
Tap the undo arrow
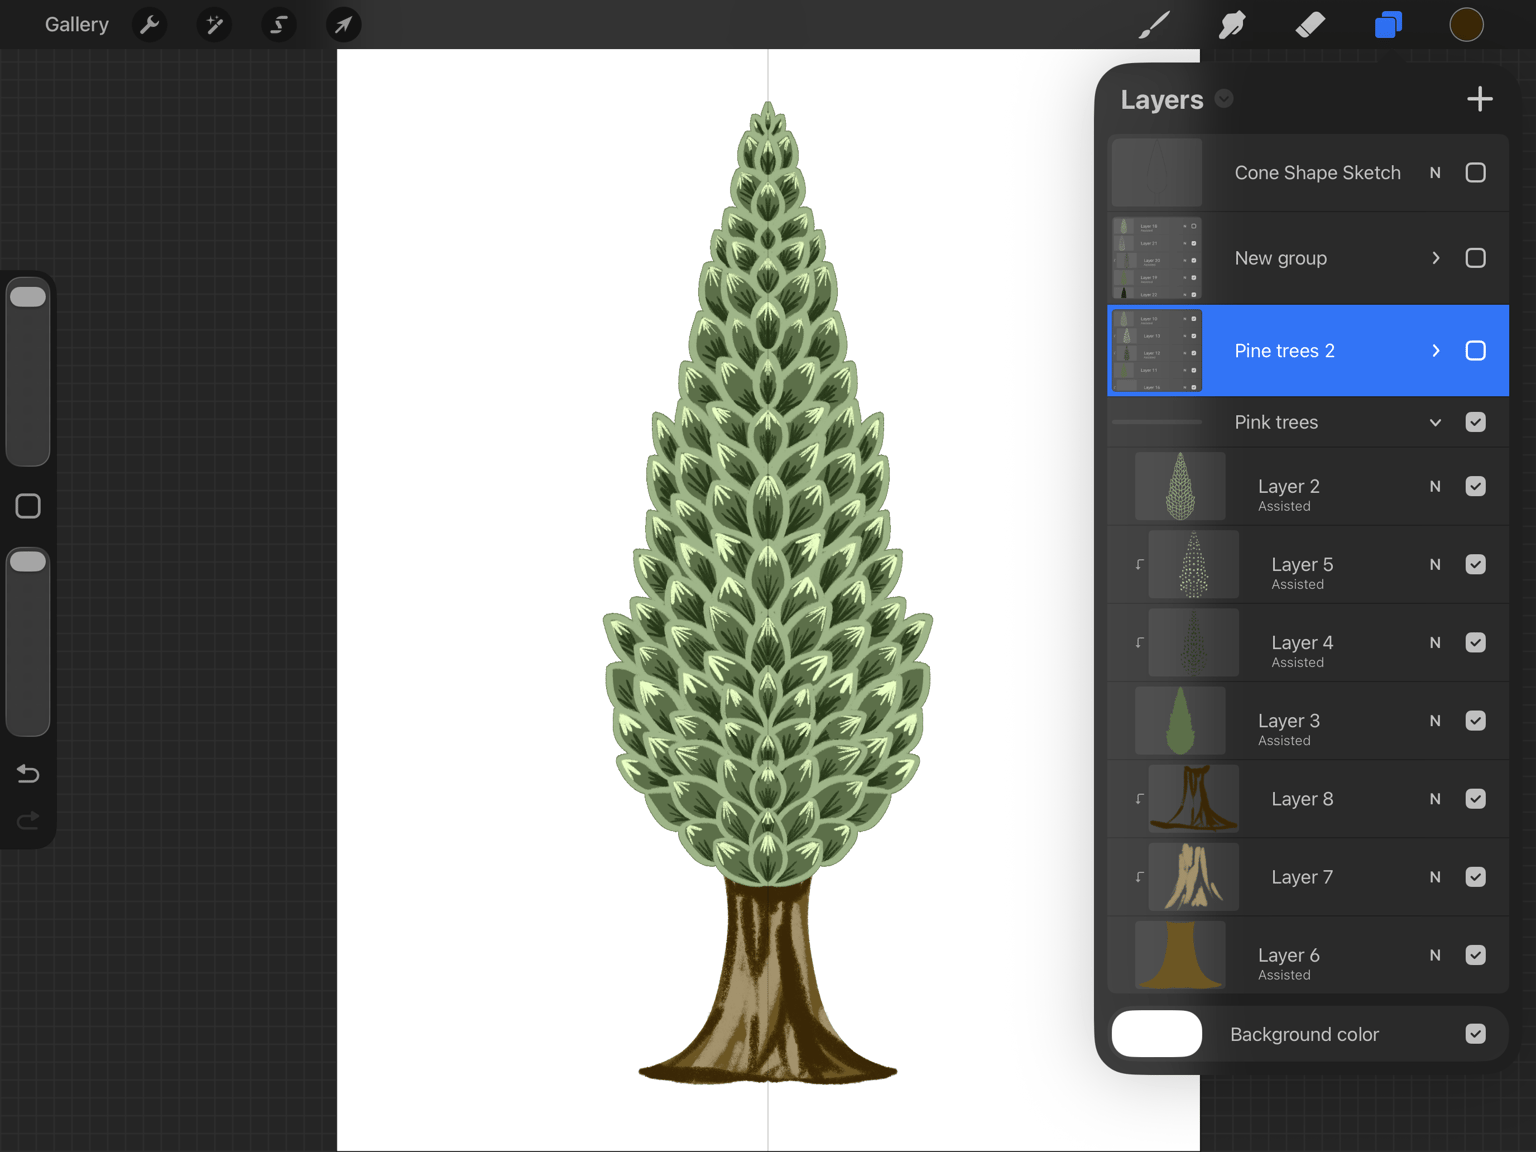28,774
